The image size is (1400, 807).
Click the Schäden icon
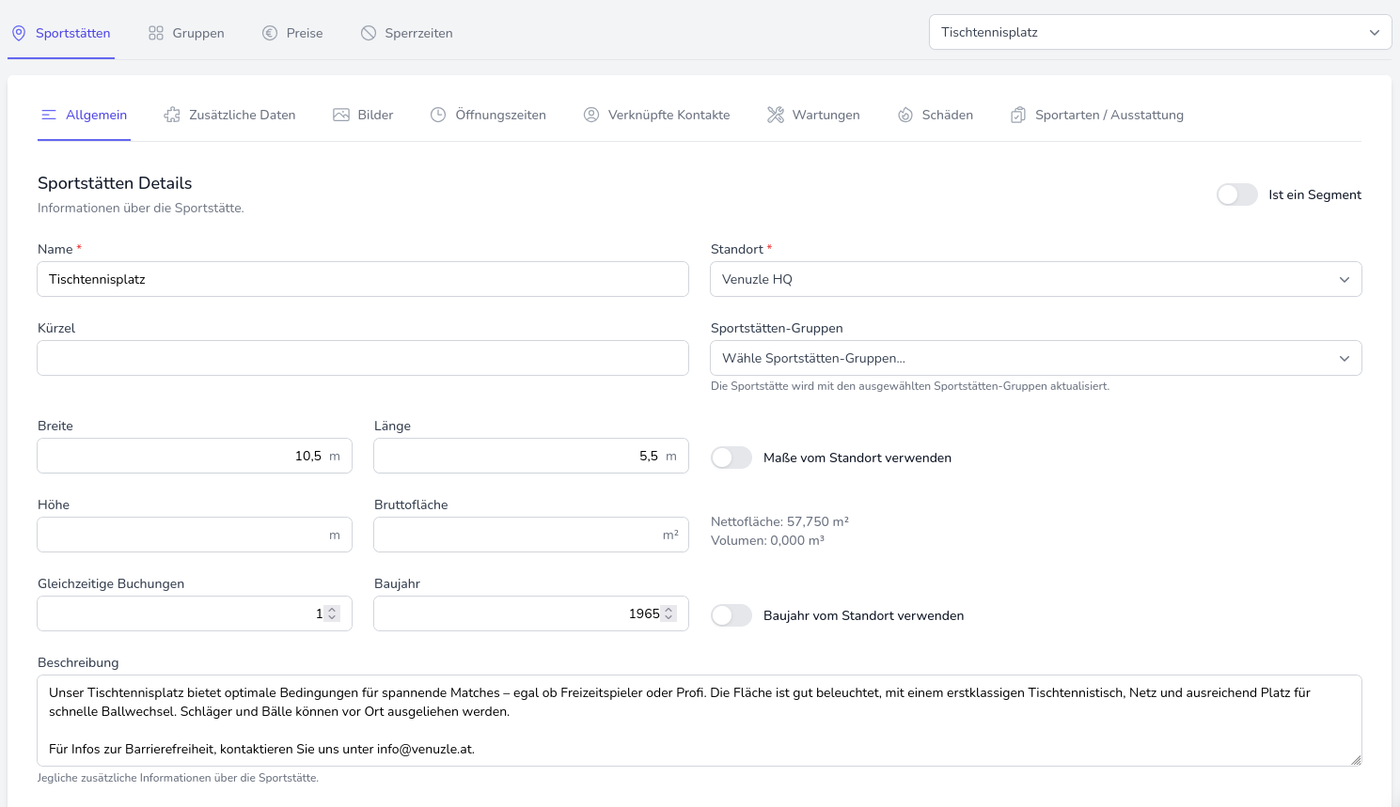pos(905,115)
